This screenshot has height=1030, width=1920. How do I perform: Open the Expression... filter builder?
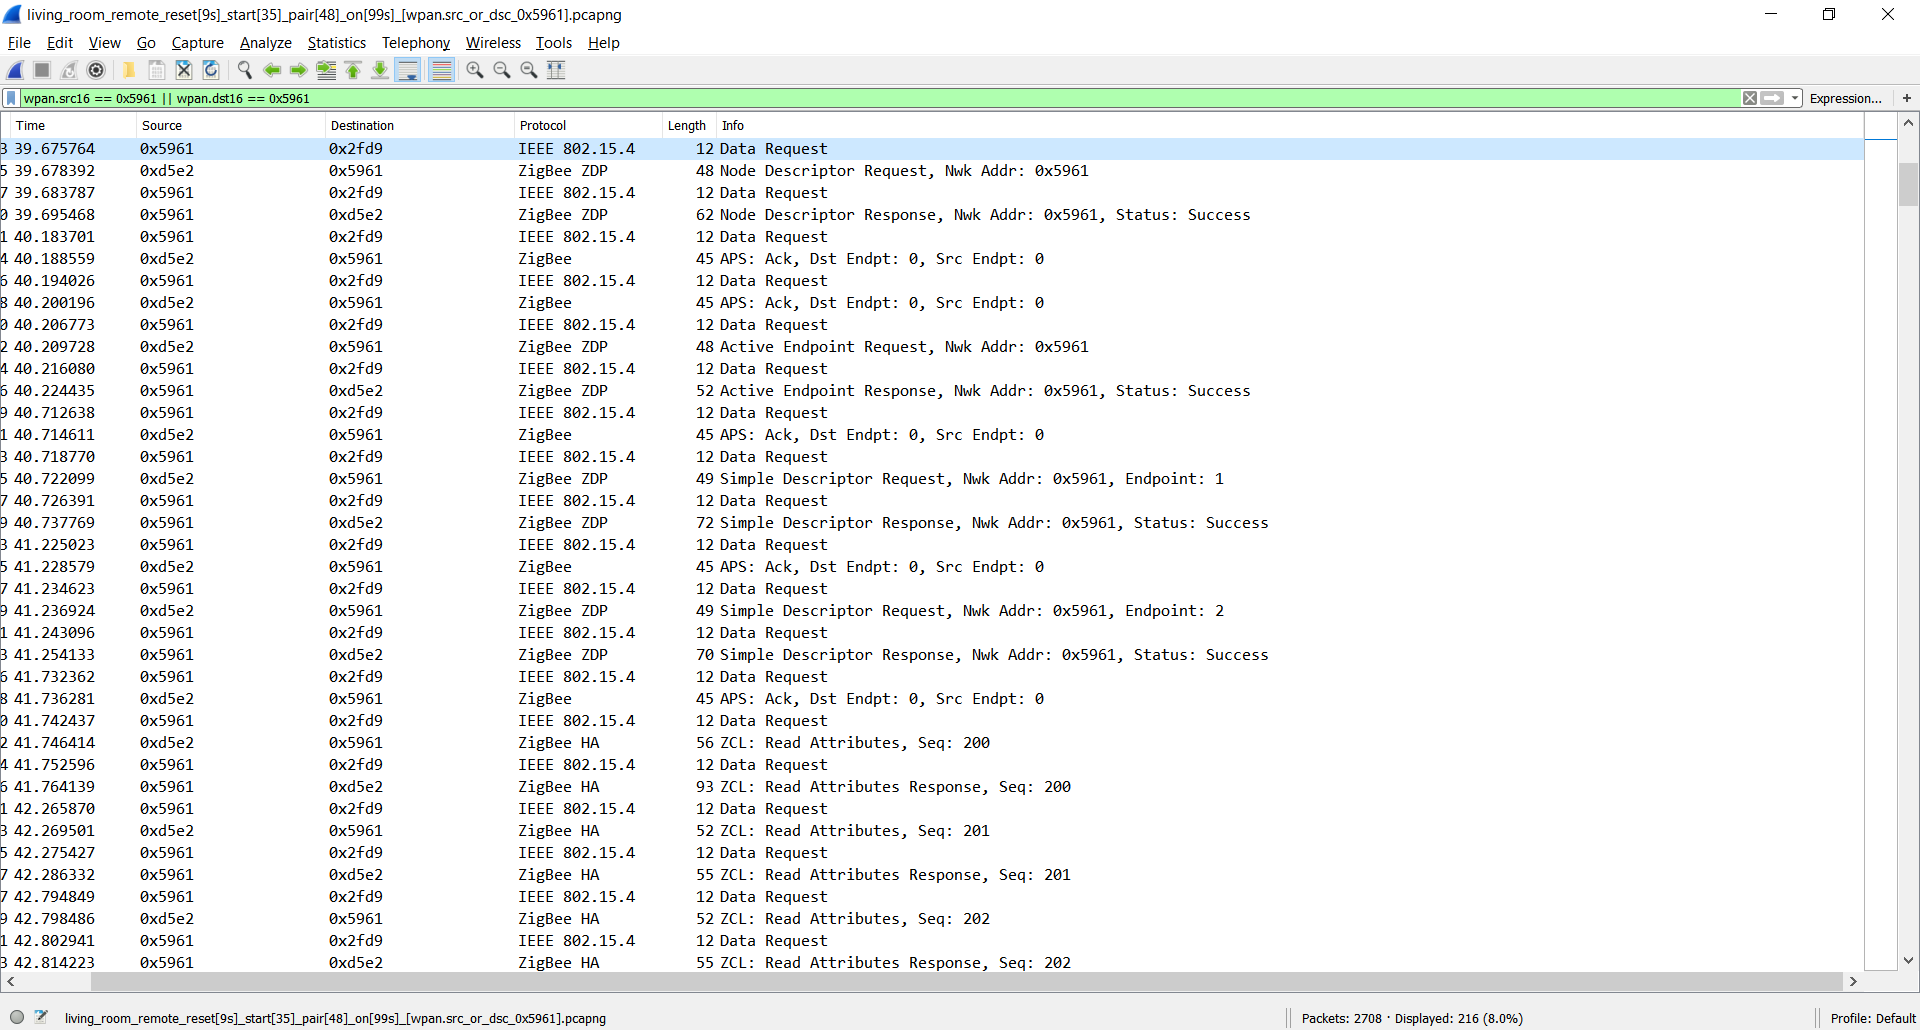(1845, 98)
